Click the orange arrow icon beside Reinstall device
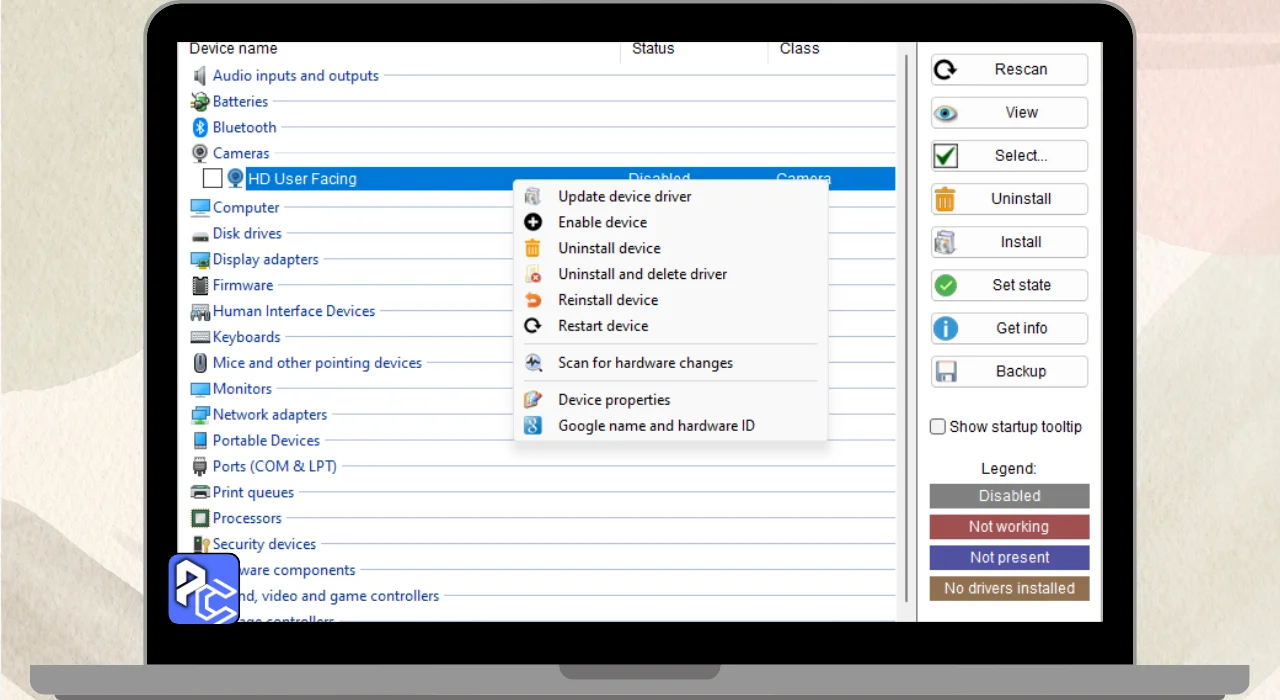1280x700 pixels. pyautogui.click(x=533, y=300)
